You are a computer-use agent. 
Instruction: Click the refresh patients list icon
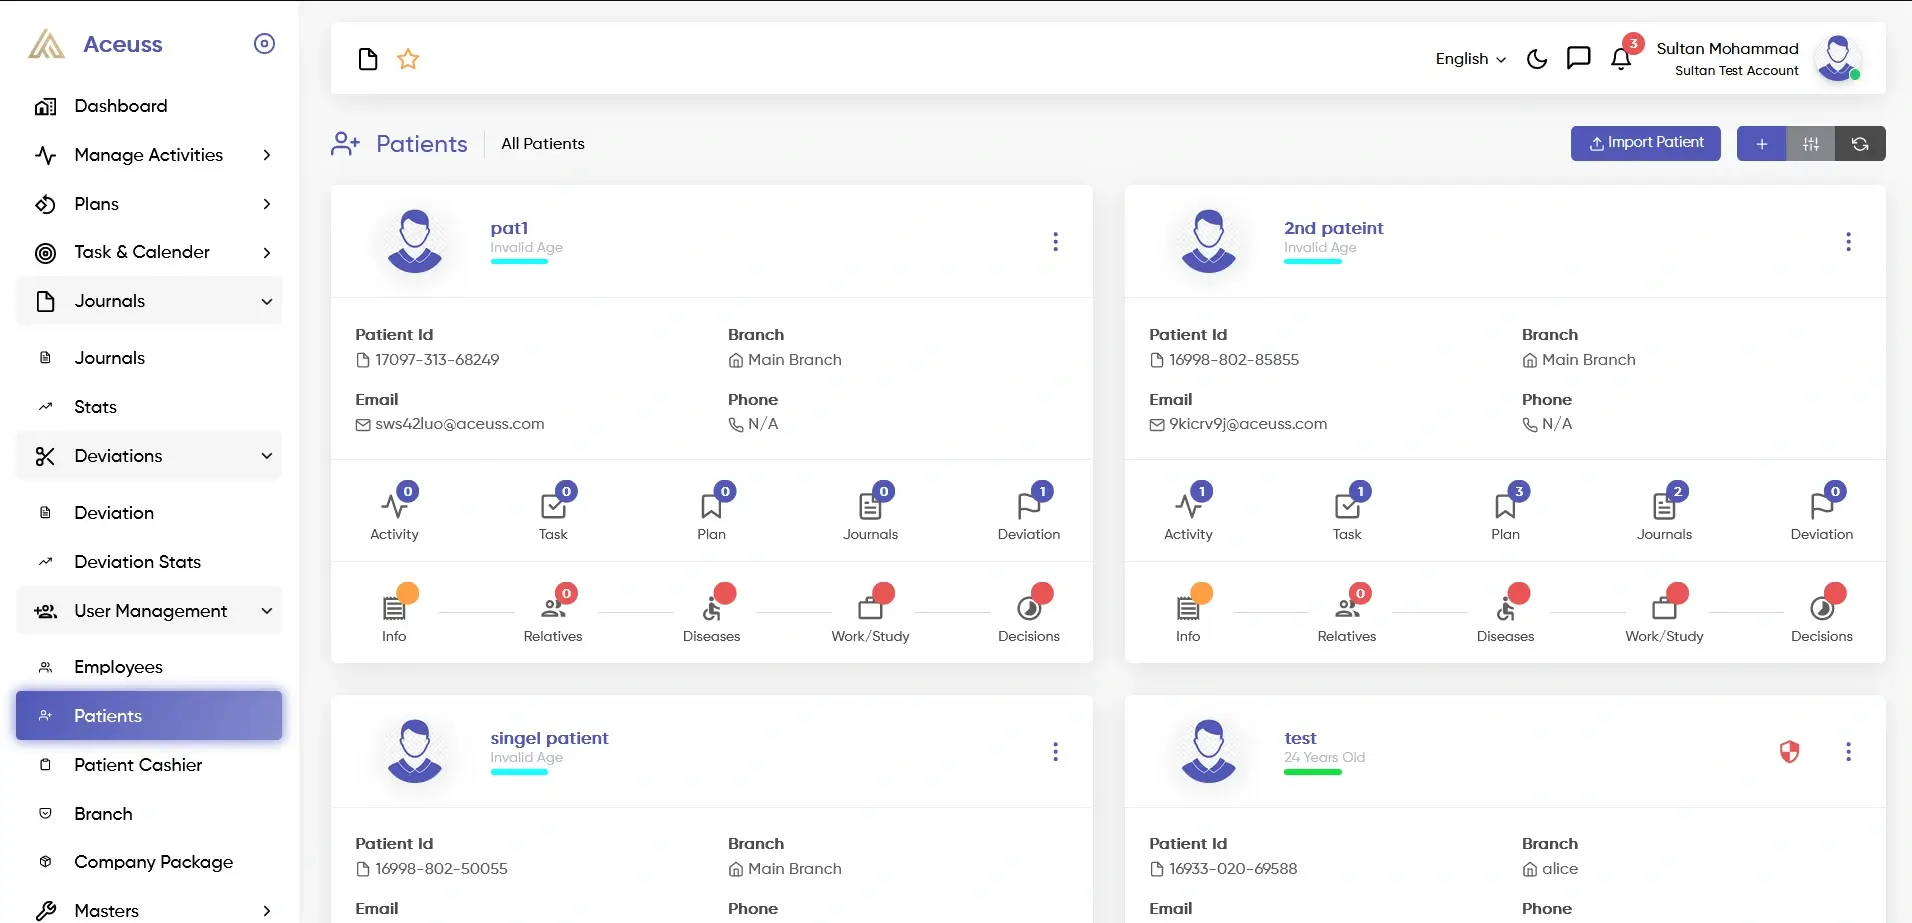pos(1860,144)
